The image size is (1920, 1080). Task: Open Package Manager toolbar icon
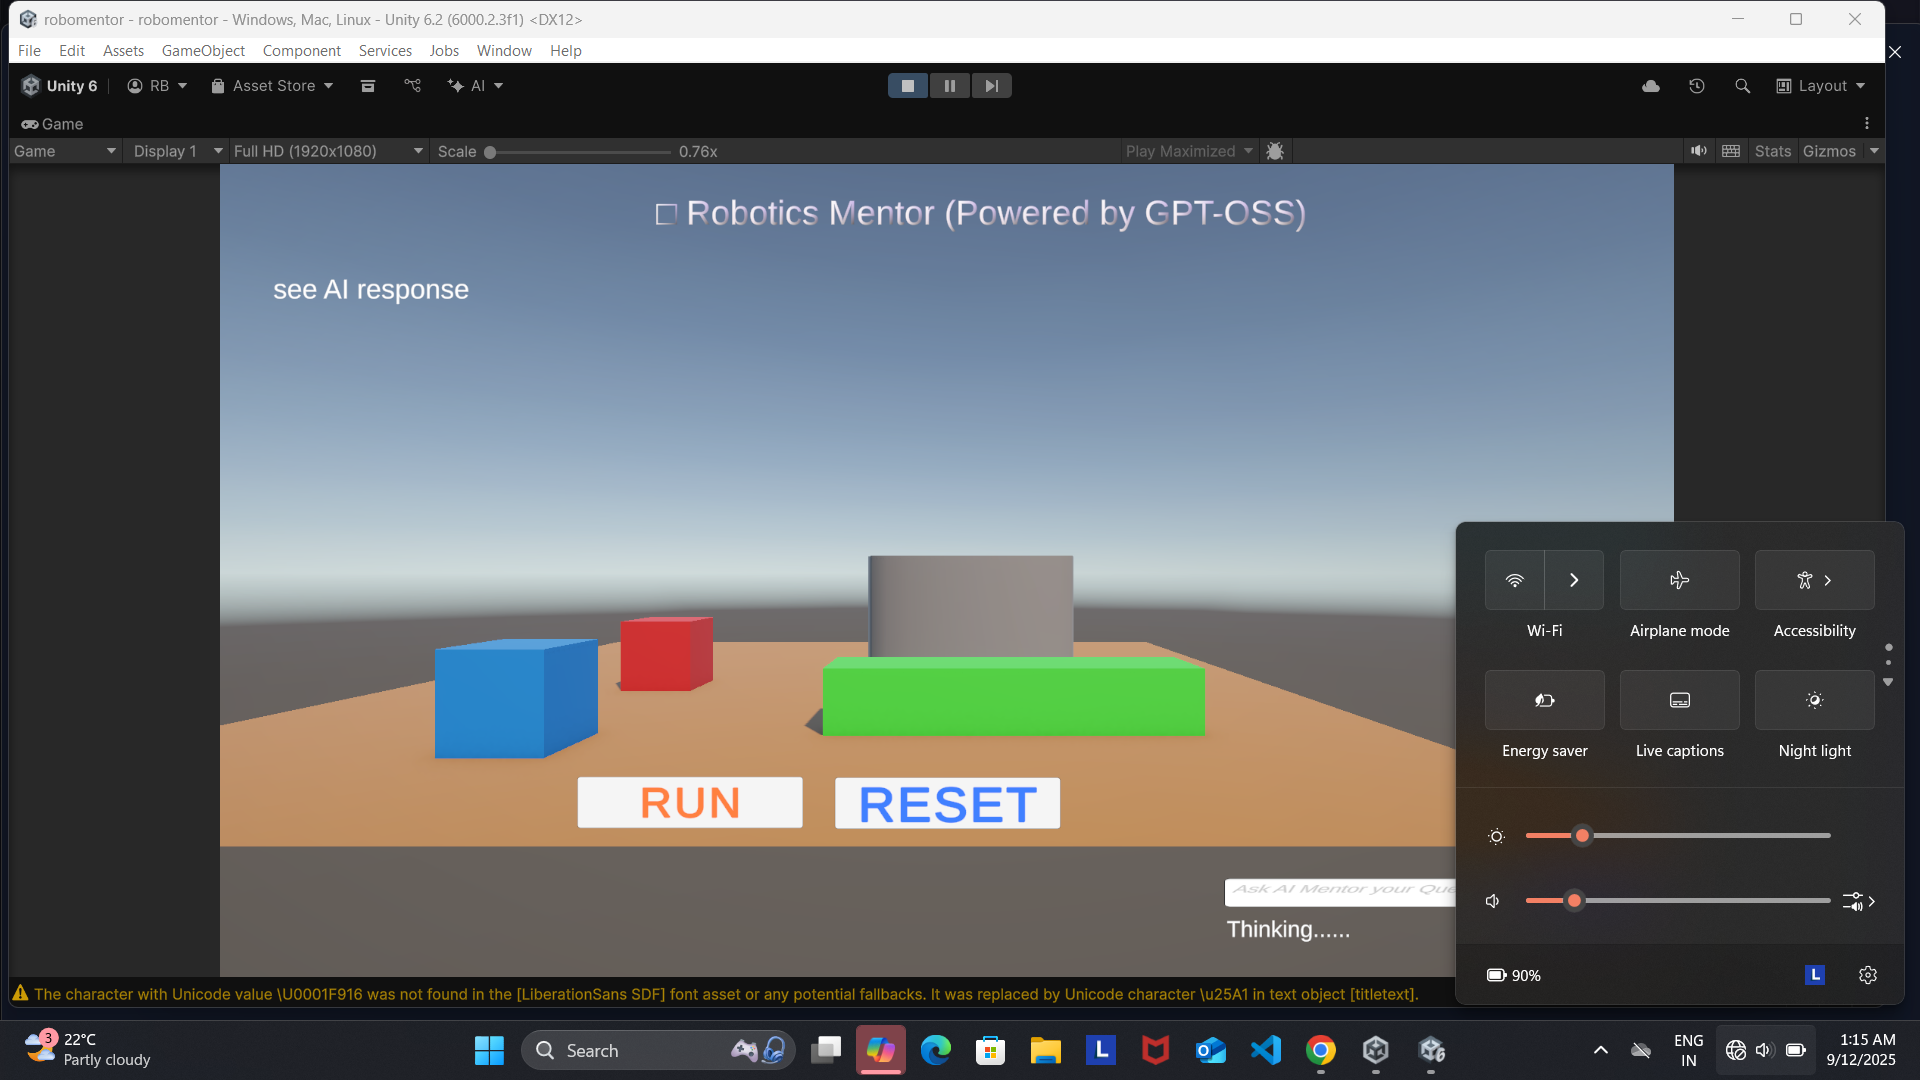pos(368,86)
